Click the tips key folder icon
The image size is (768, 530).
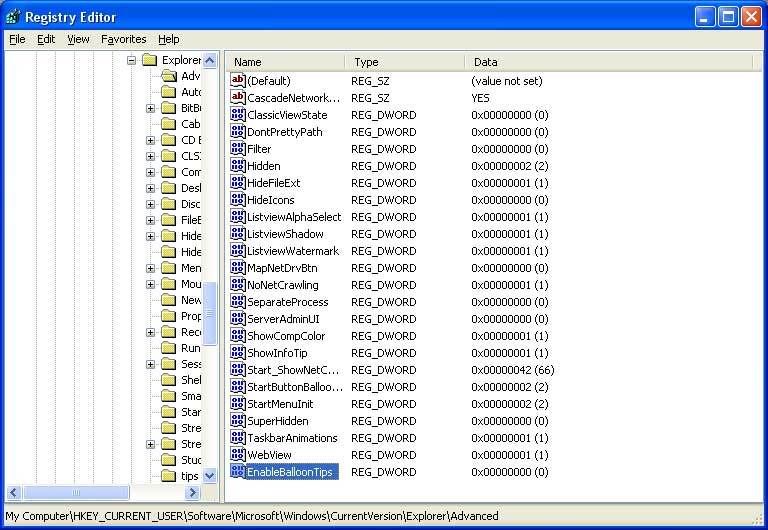pos(168,476)
